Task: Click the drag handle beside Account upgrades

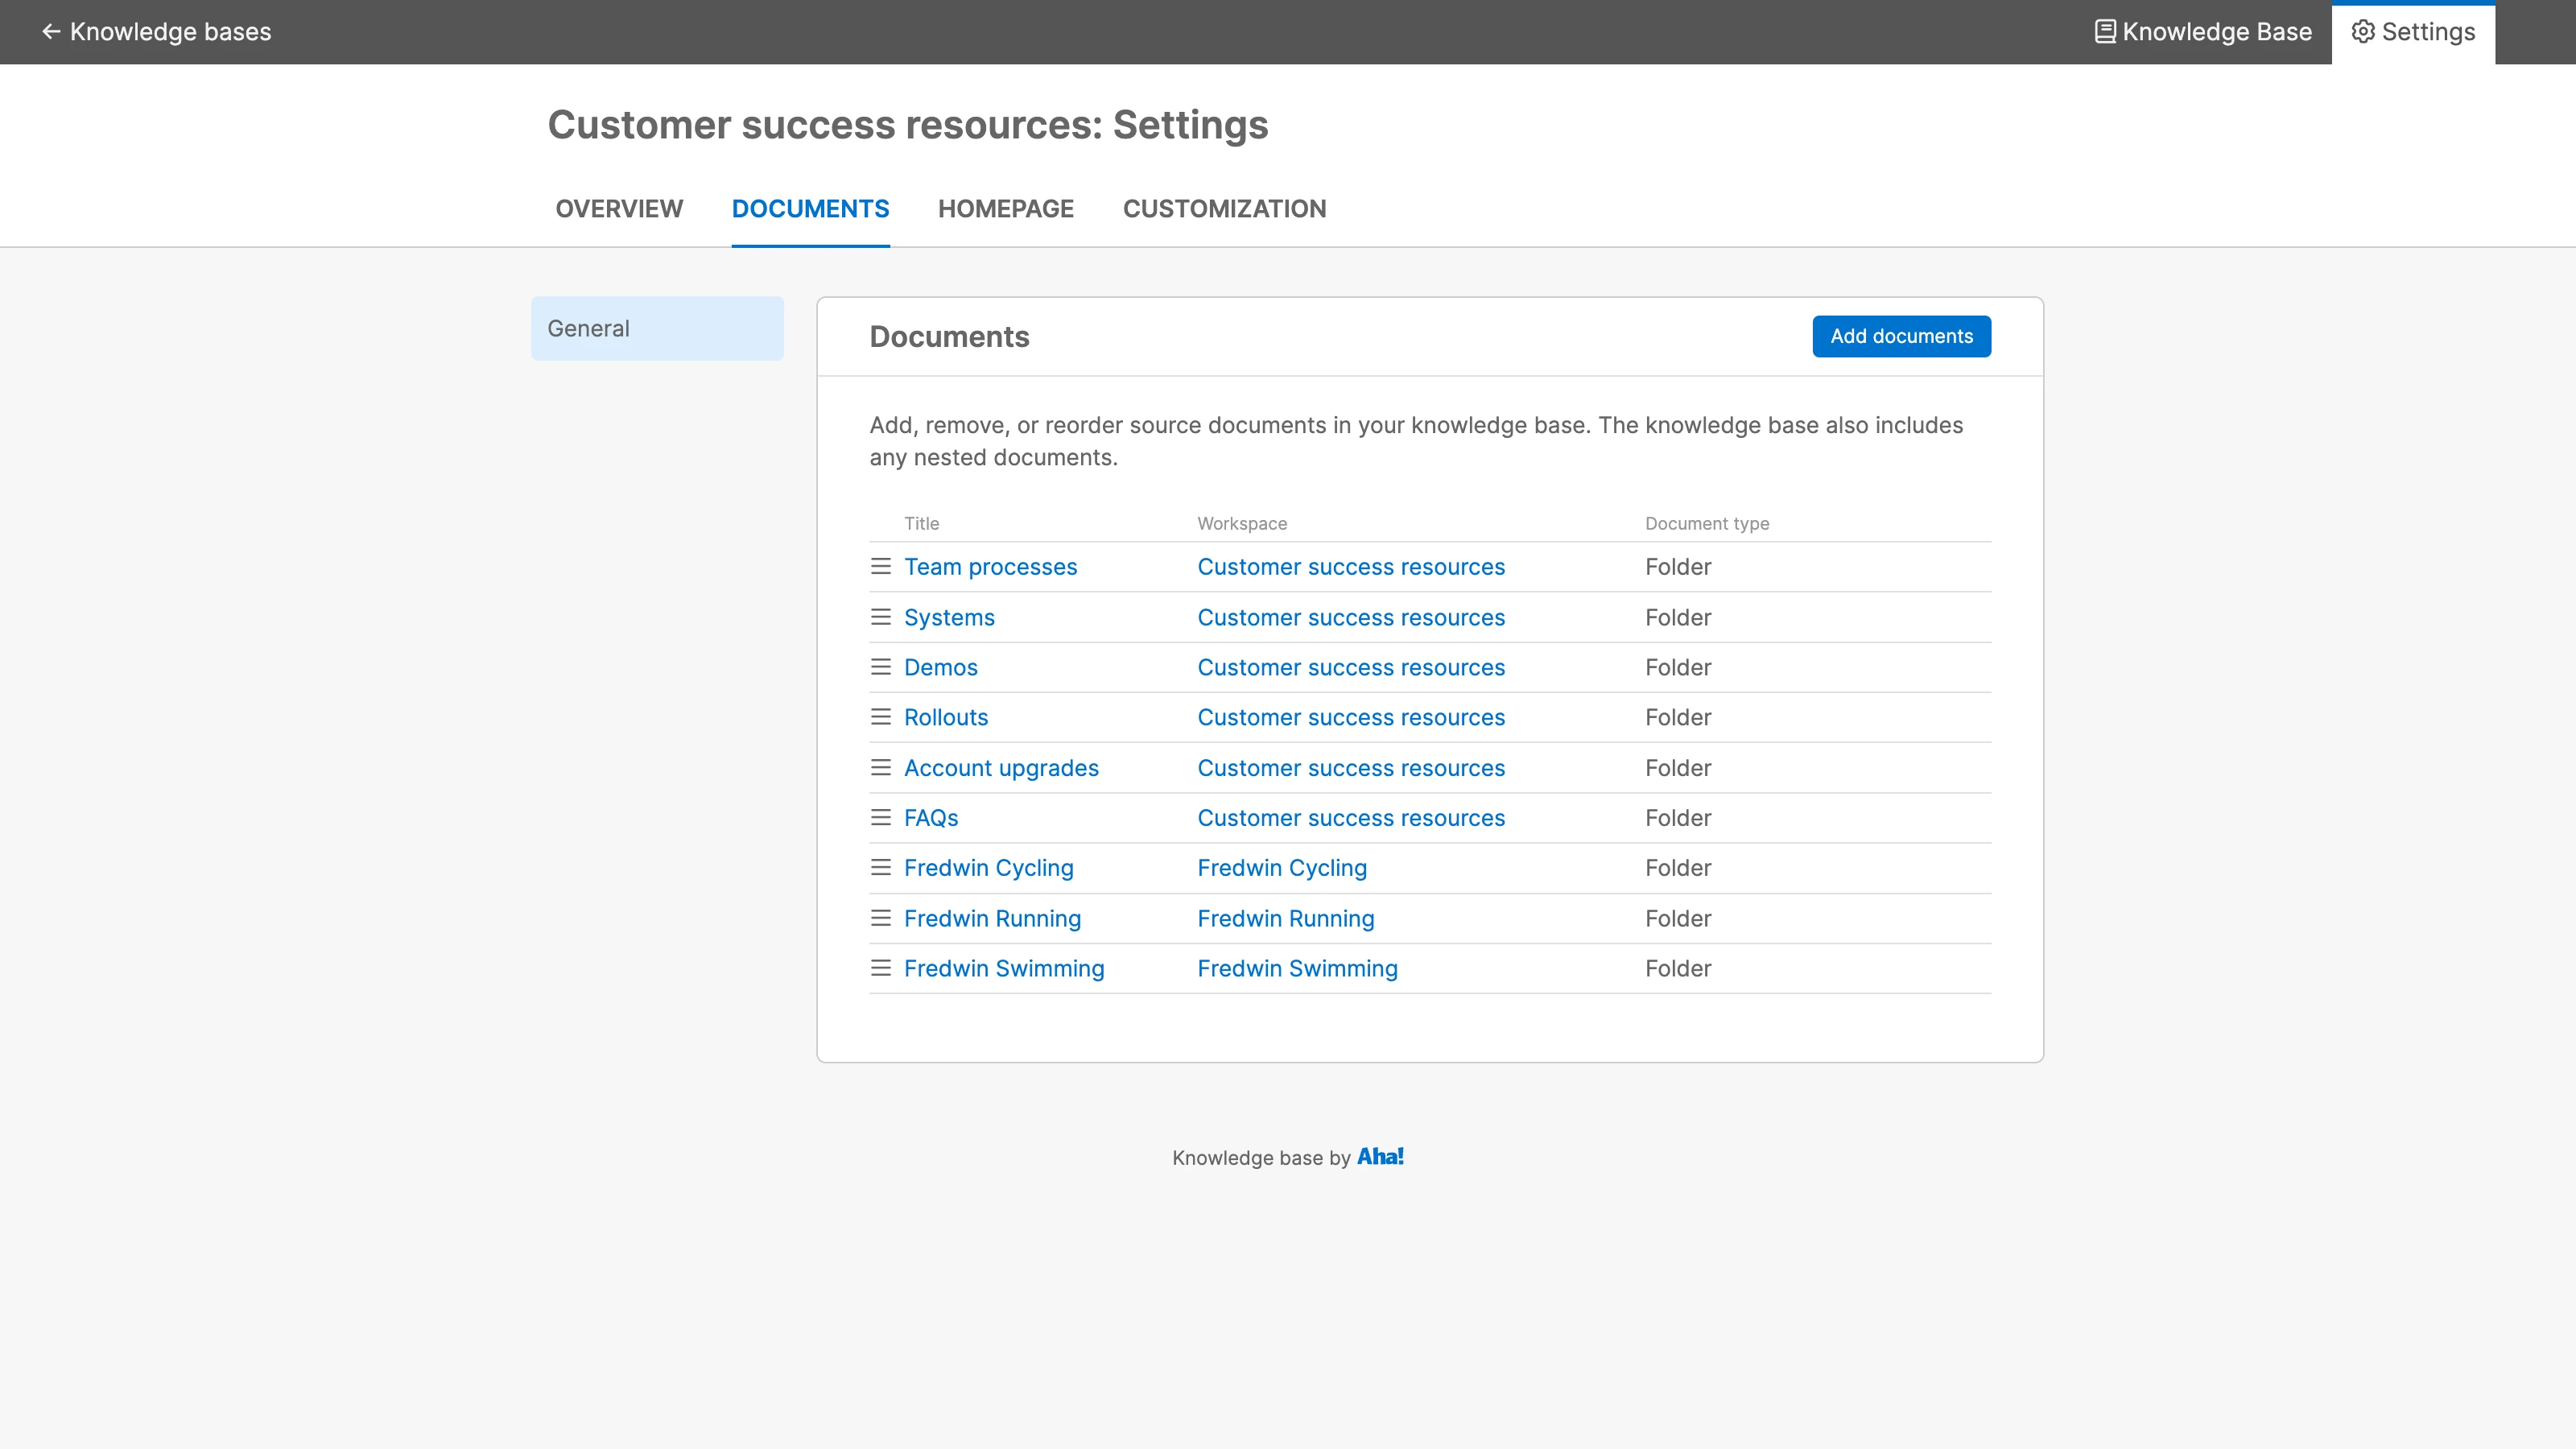Action: click(x=880, y=768)
